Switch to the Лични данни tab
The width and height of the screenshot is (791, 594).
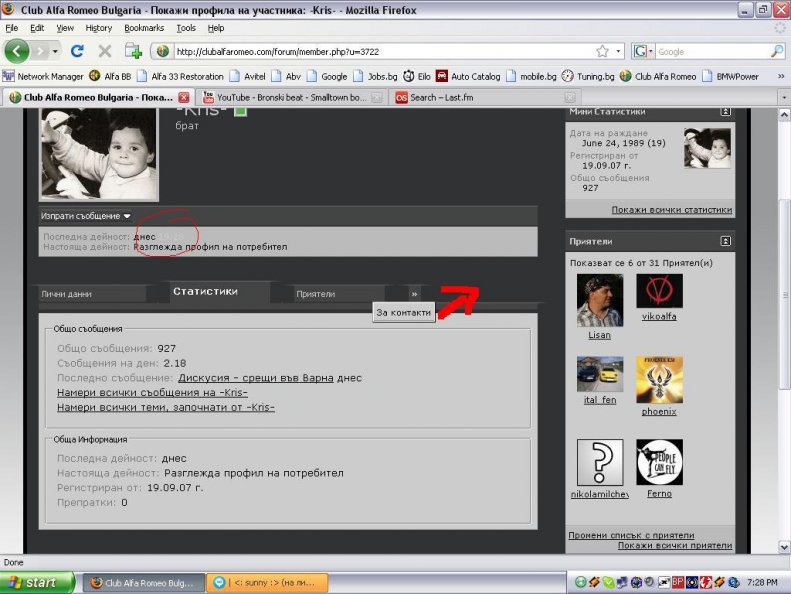(66, 295)
